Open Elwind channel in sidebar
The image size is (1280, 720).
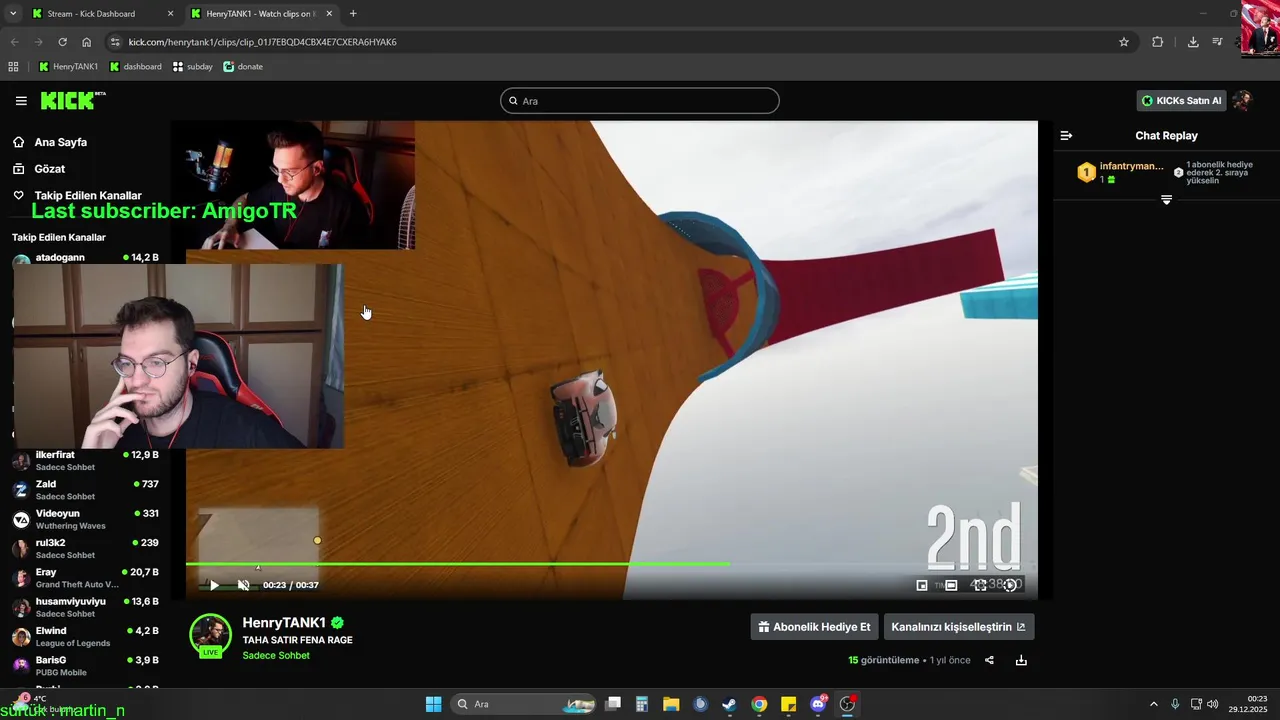click(x=85, y=637)
